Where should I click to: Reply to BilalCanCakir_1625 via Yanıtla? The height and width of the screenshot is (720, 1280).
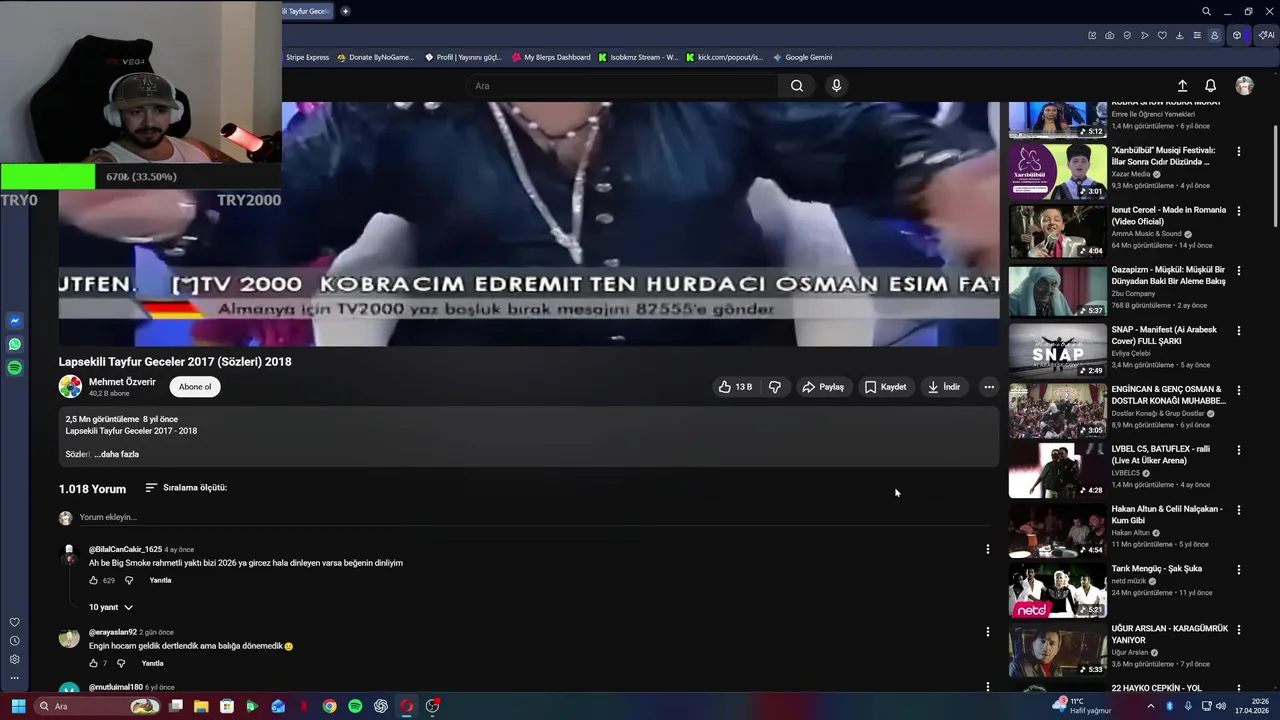tap(160, 581)
